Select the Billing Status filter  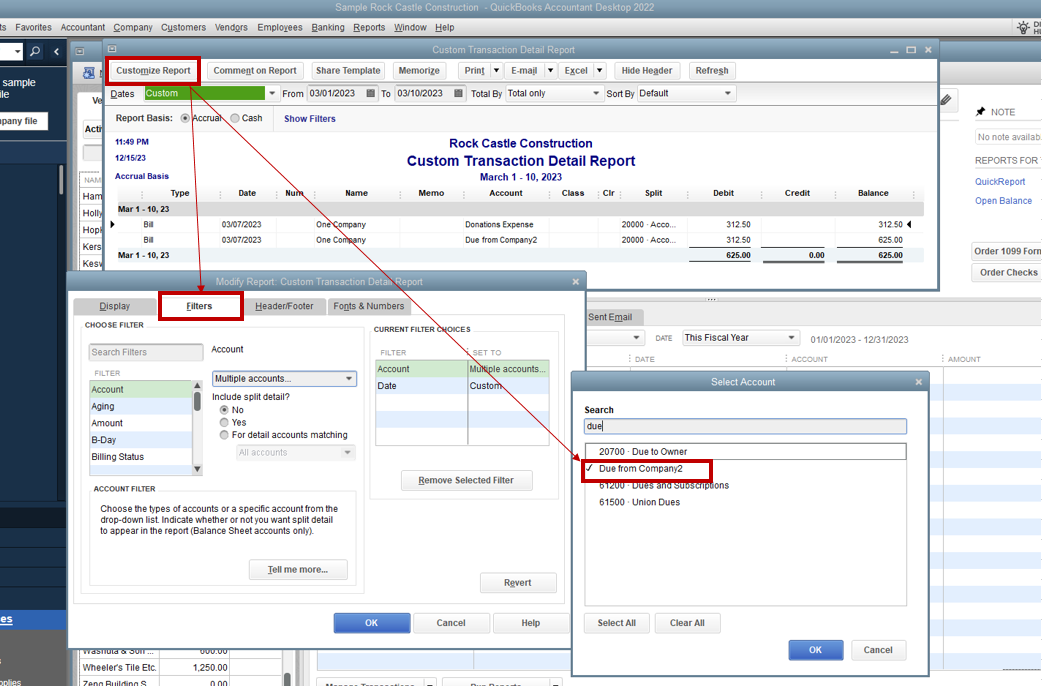click(141, 457)
